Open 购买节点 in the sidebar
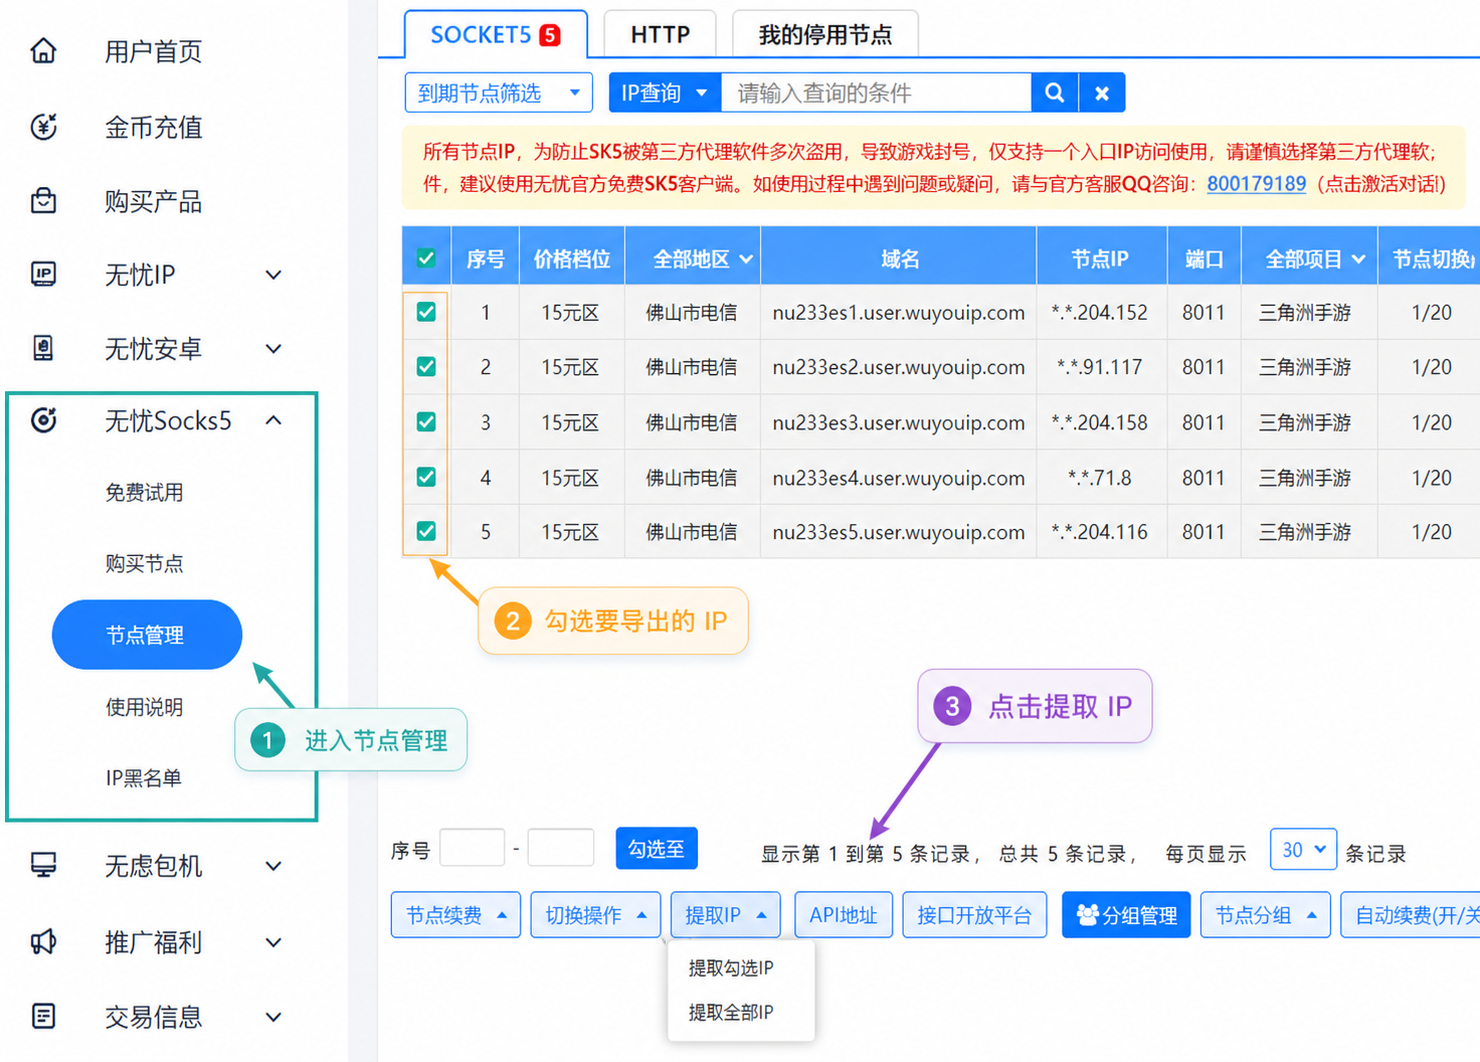 point(145,563)
